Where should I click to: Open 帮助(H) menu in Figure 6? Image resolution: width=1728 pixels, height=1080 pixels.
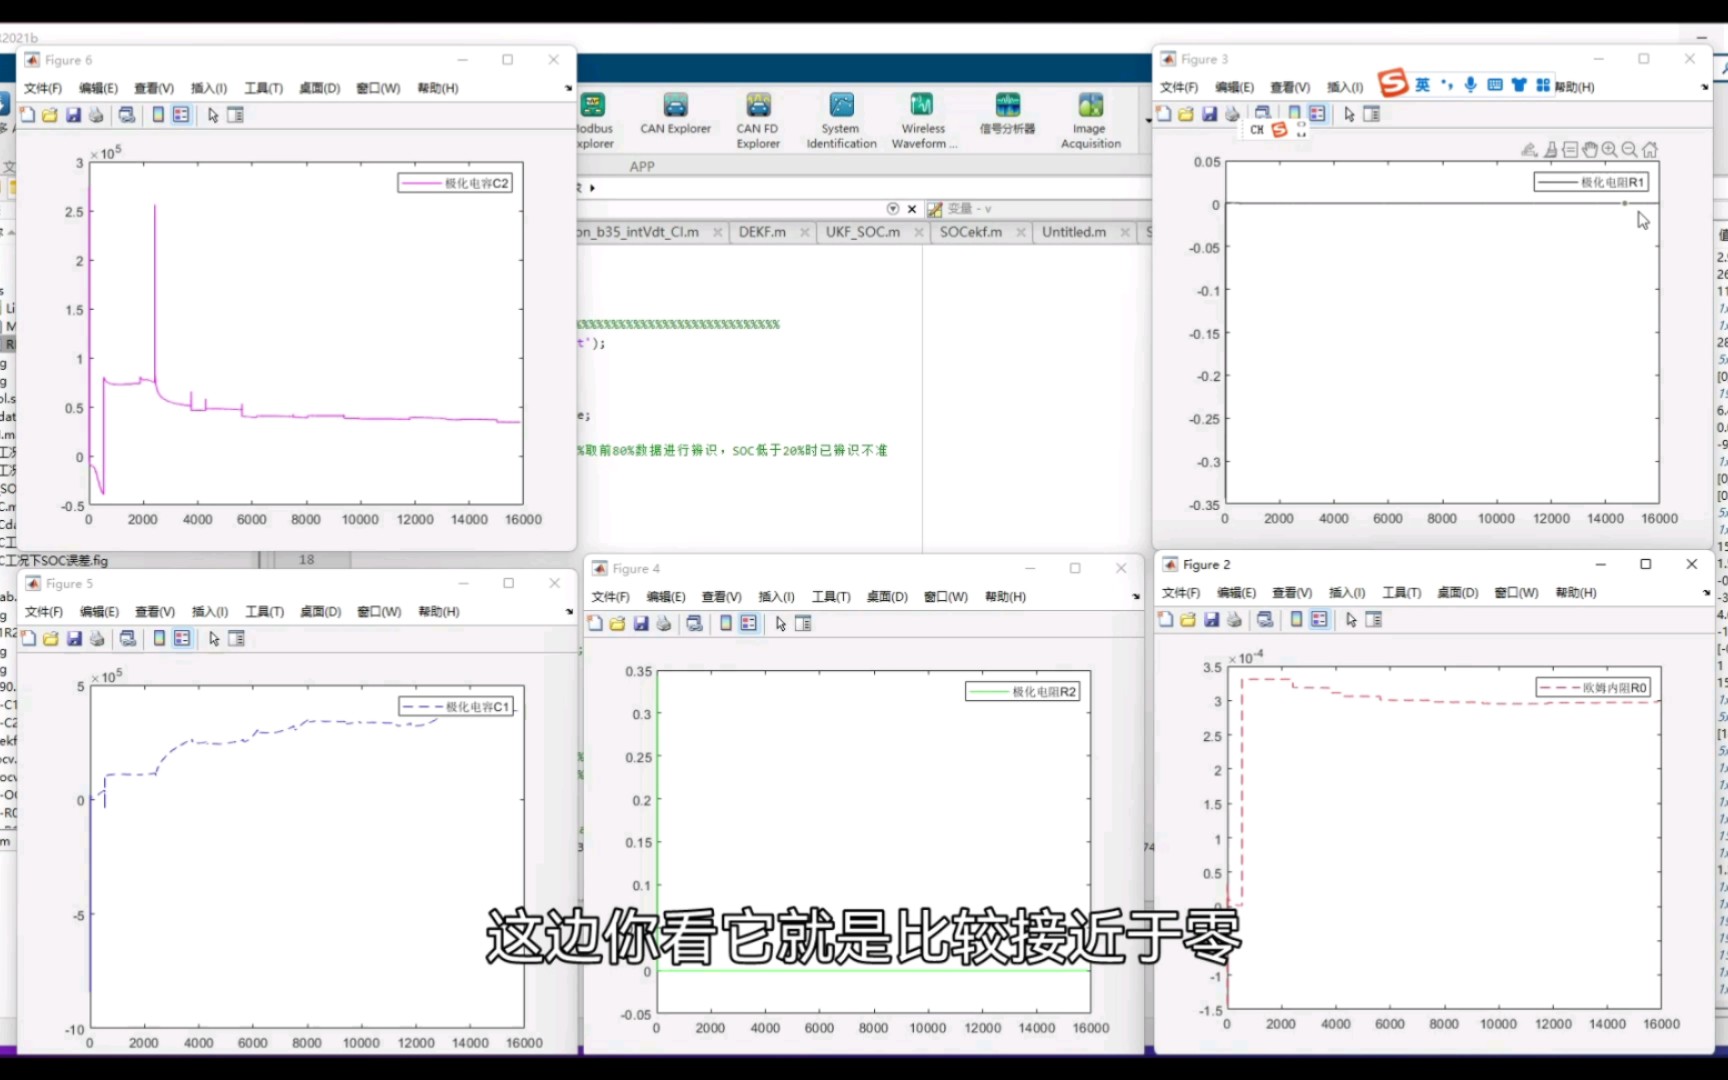(438, 88)
